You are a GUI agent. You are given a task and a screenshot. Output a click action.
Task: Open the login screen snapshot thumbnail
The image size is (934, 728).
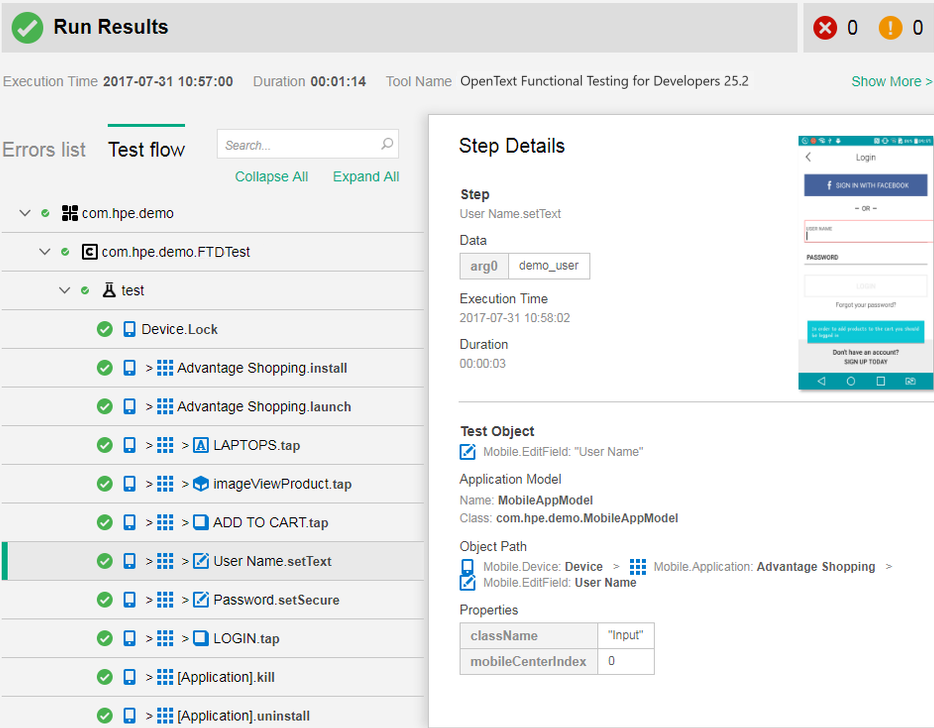pyautogui.click(x=866, y=262)
